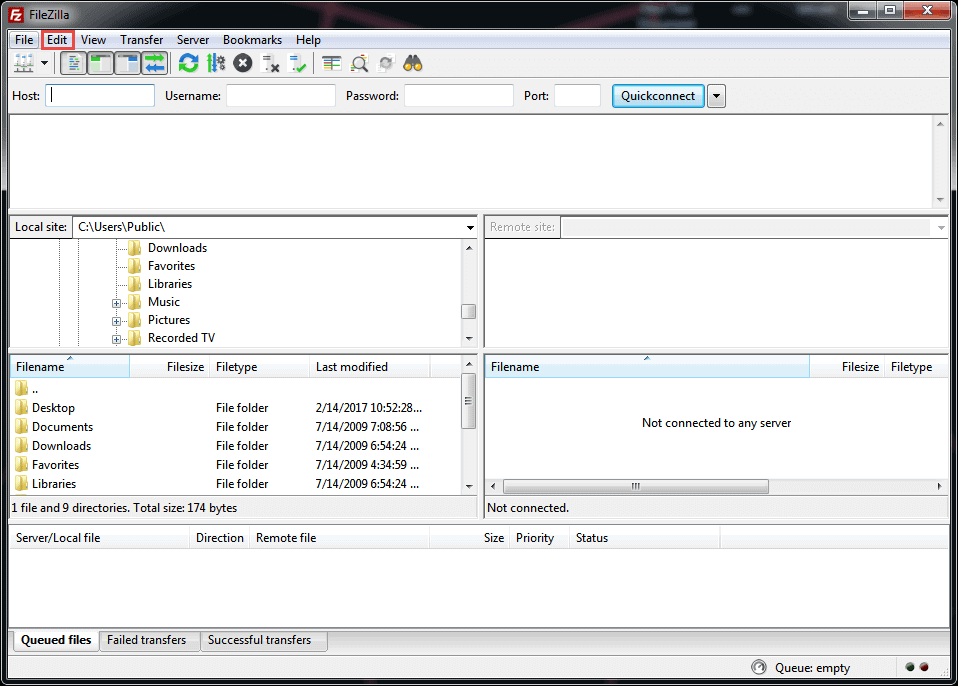Click the remote list horizontal scrollbar
This screenshot has width=958, height=686.
click(x=635, y=486)
